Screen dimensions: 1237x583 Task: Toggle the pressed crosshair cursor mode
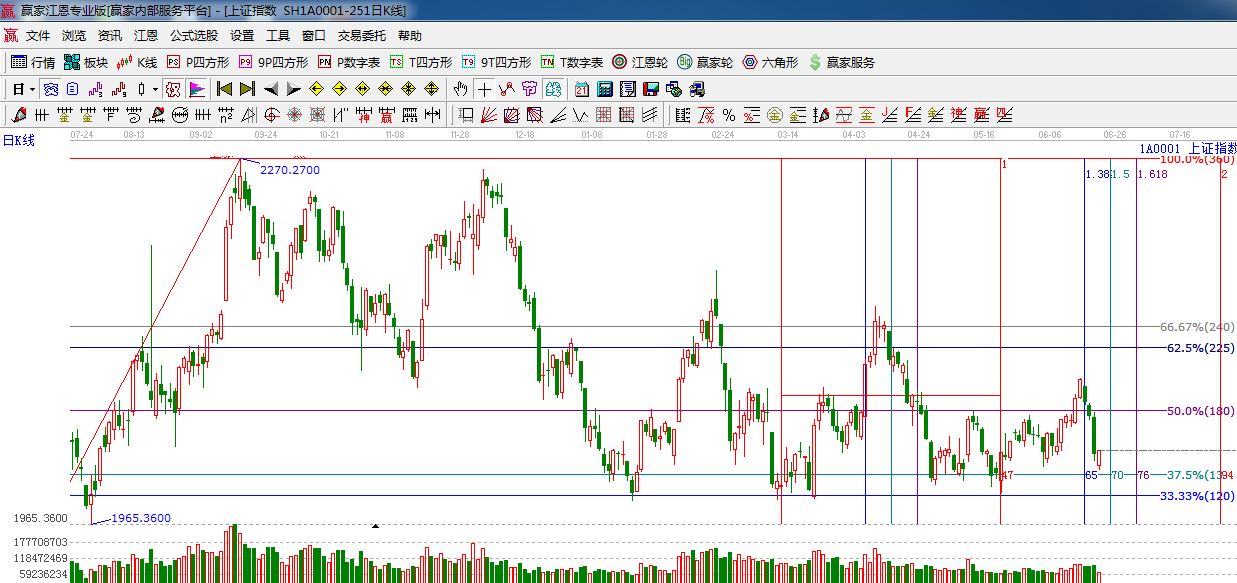[173, 89]
